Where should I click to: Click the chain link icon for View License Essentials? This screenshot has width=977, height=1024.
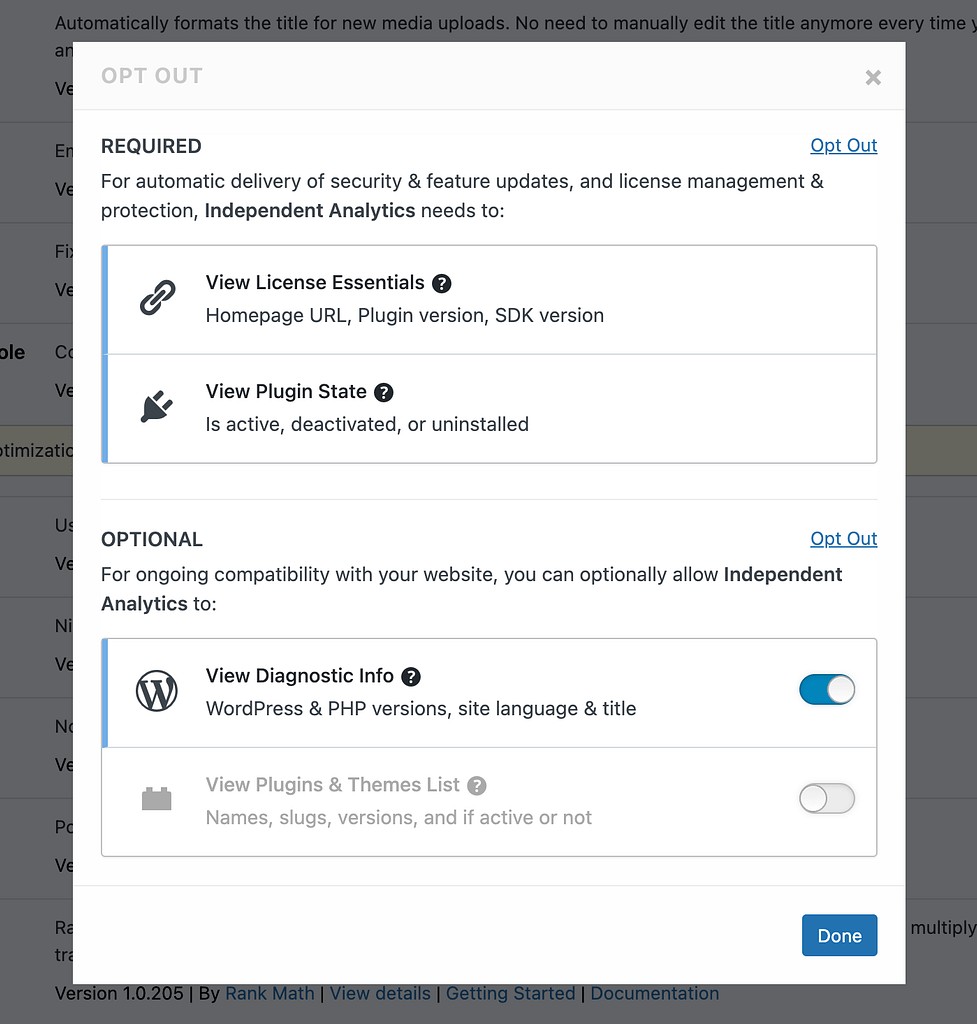pos(156,298)
